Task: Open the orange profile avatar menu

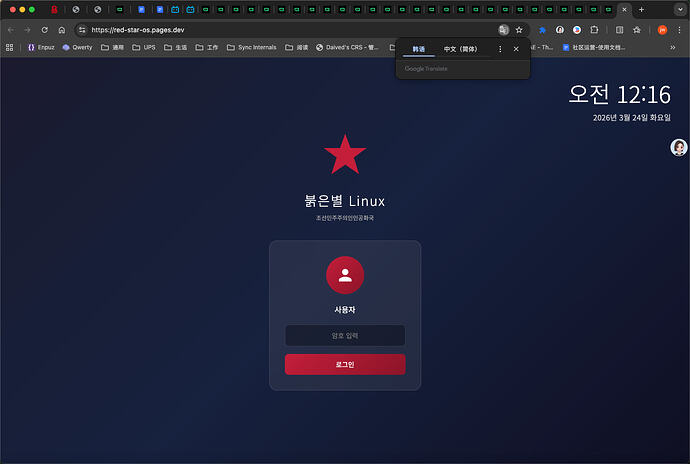Action: click(x=662, y=30)
